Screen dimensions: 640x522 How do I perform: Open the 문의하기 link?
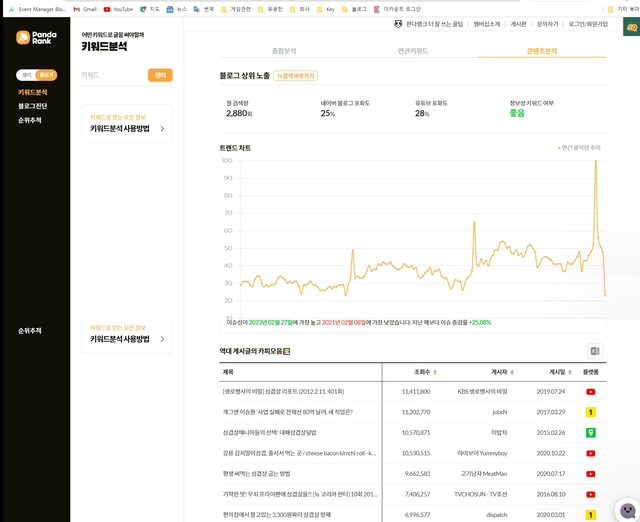547,24
